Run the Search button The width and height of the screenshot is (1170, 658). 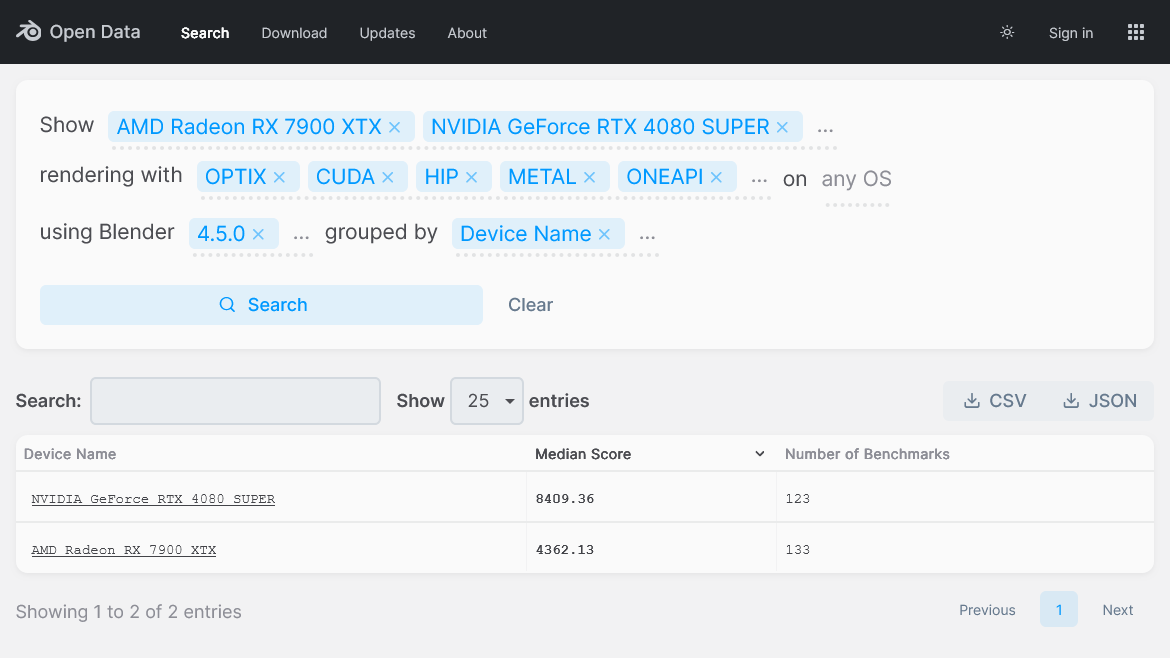[261, 304]
